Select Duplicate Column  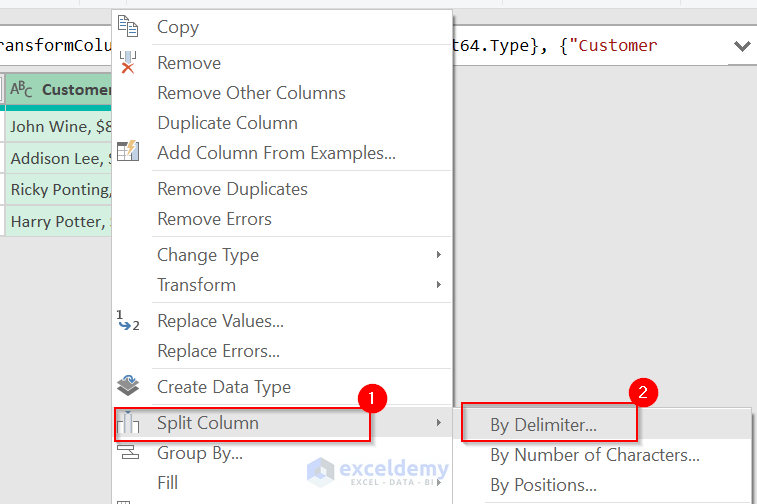[x=227, y=123]
